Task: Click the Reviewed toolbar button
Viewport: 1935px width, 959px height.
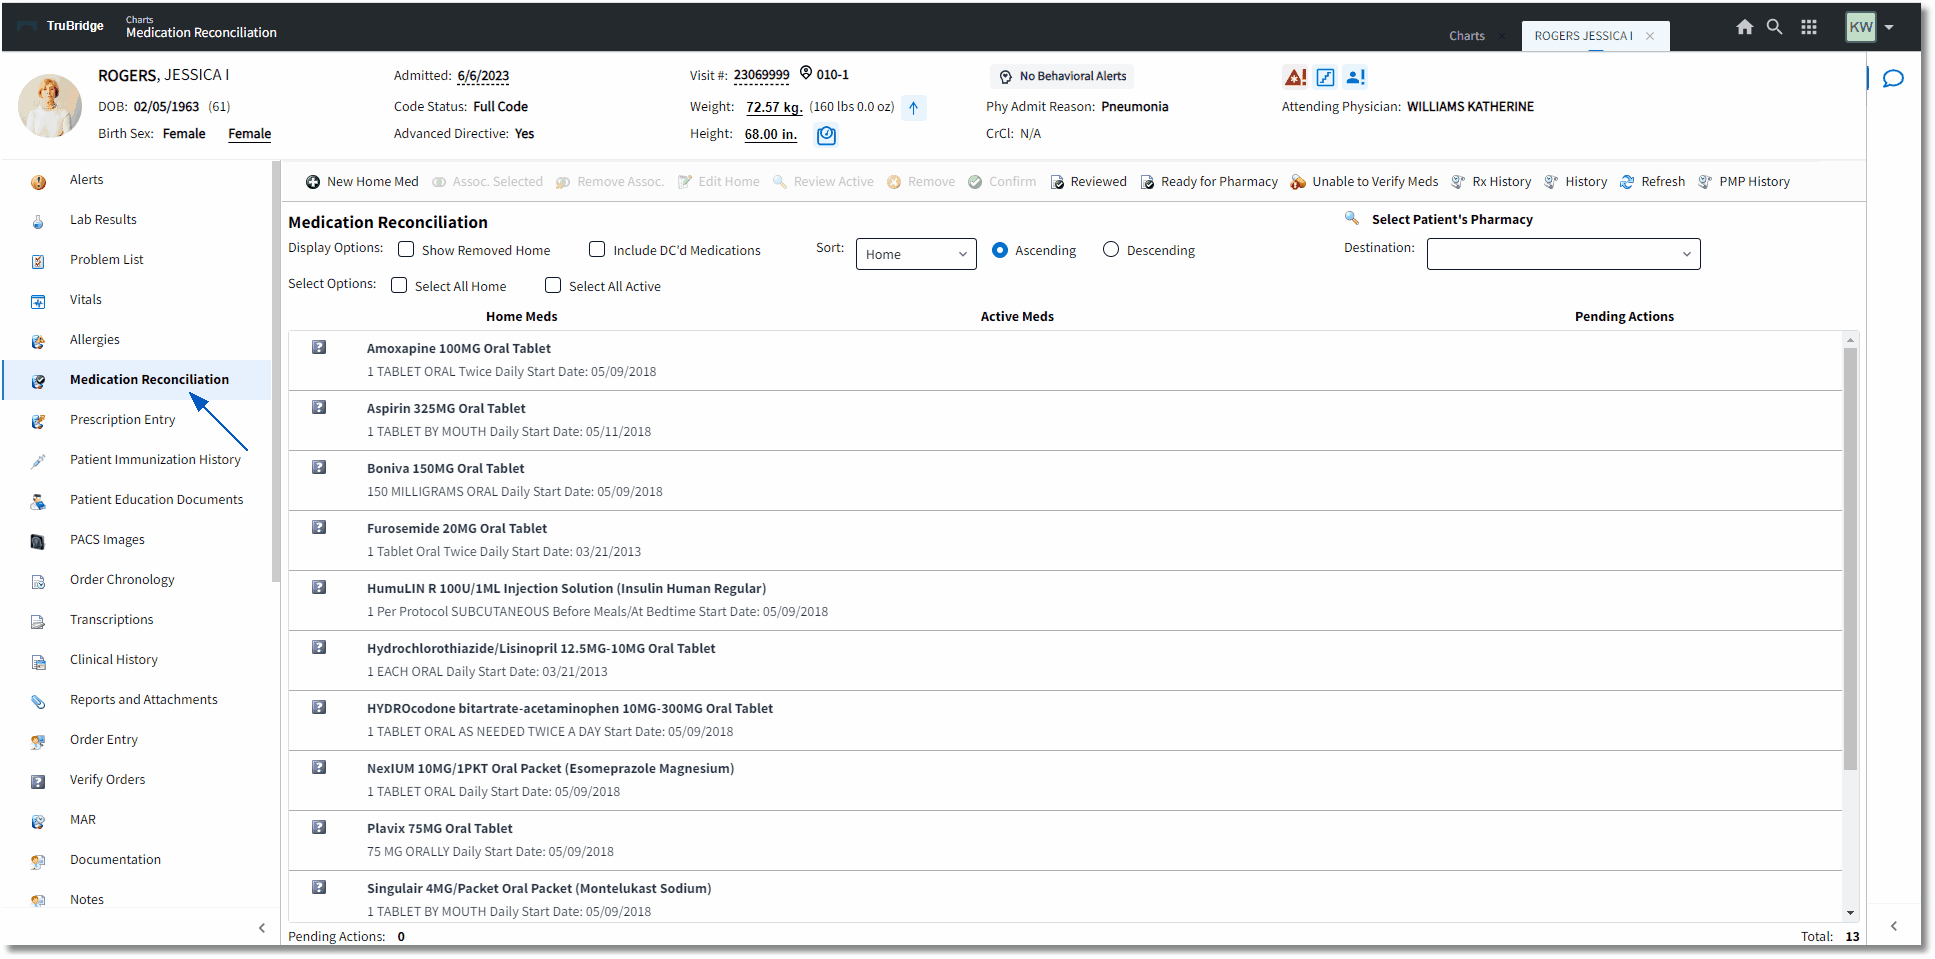Action: (1088, 182)
